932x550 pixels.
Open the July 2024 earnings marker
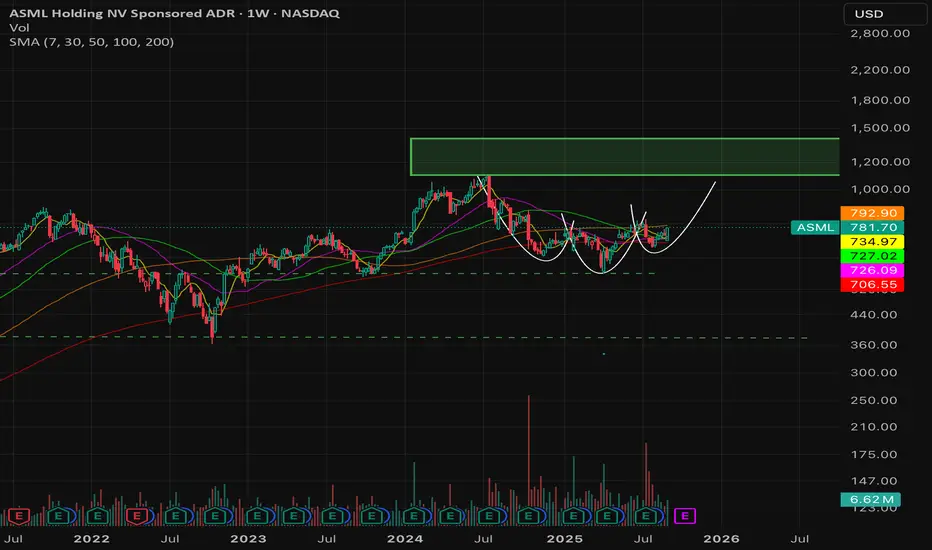tap(489, 516)
